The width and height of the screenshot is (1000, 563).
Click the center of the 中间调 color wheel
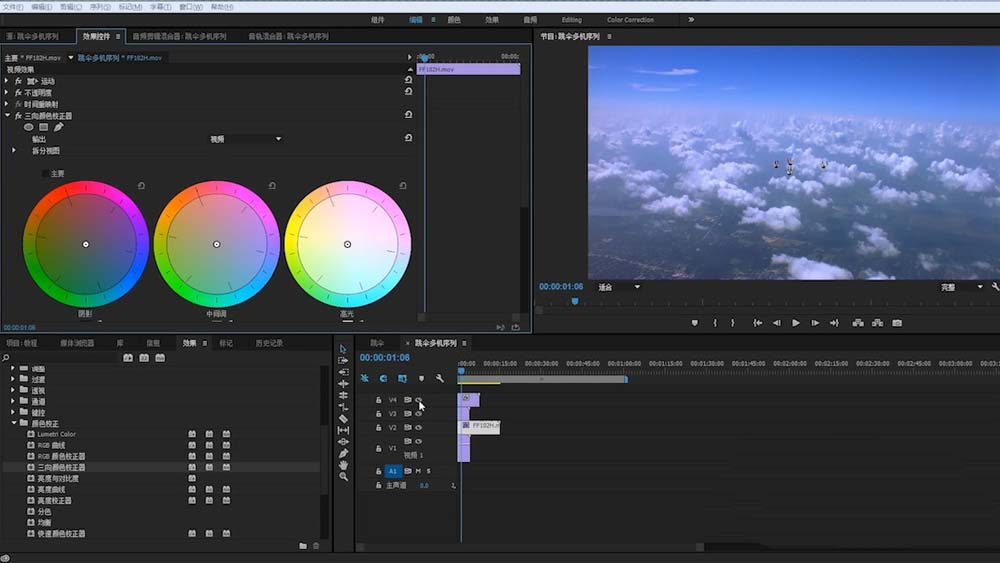coord(216,244)
